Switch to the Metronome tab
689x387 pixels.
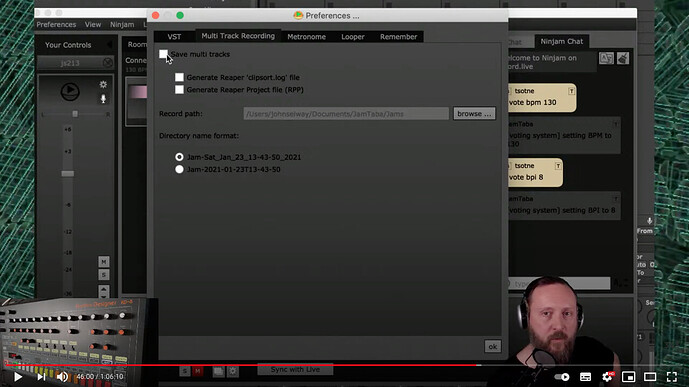(x=306, y=36)
